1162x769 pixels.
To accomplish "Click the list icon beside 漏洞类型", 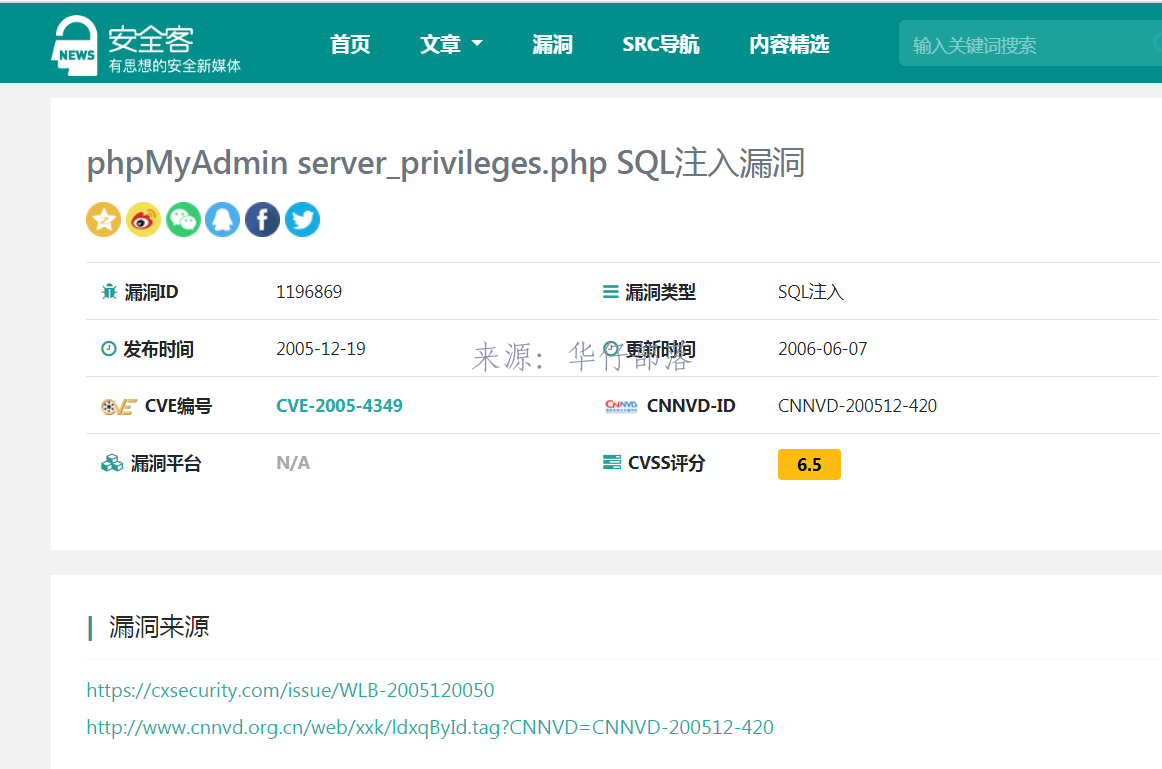I will (x=611, y=292).
